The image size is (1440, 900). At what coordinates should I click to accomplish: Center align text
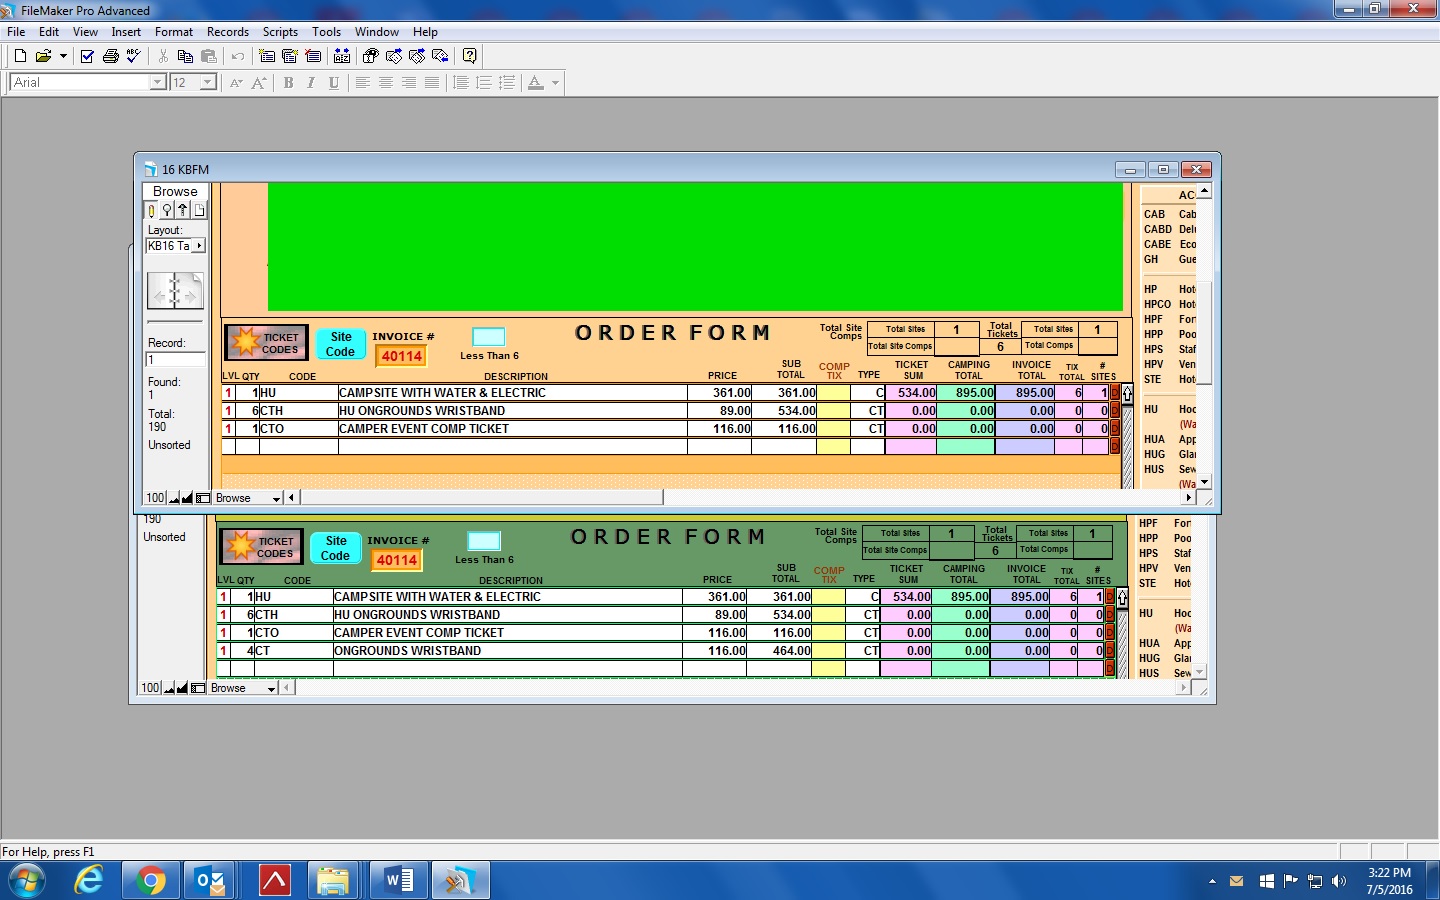point(386,83)
